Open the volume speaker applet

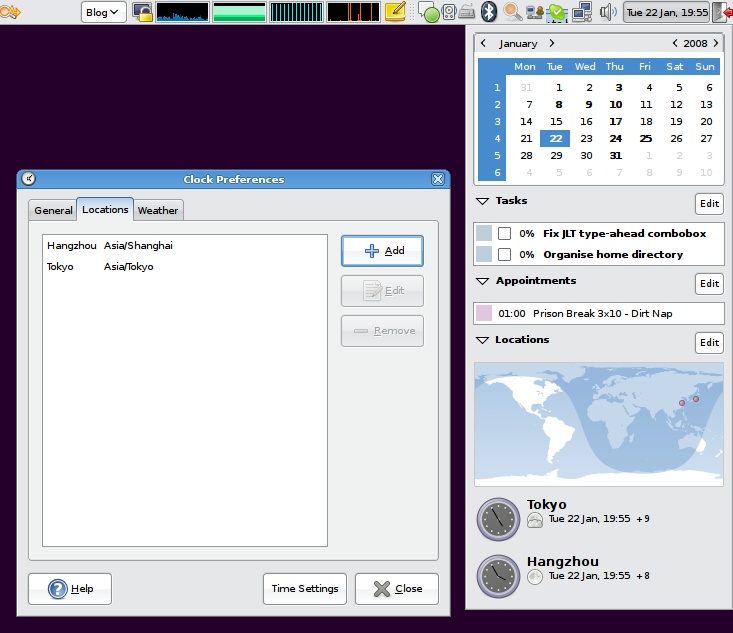tap(608, 12)
